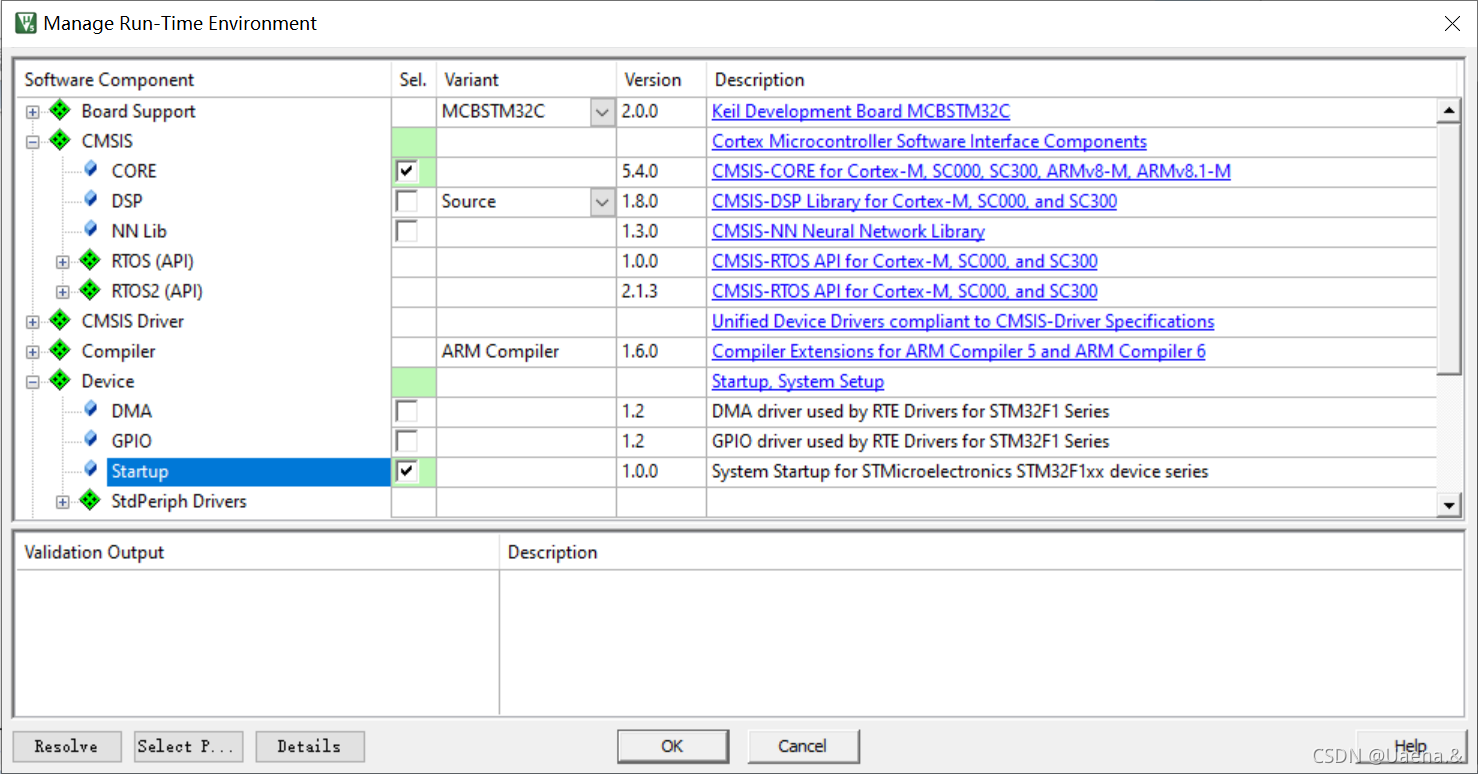Click the RTOS2 (API) green diamond icon
The width and height of the screenshot is (1478, 774).
pyautogui.click(x=90, y=290)
